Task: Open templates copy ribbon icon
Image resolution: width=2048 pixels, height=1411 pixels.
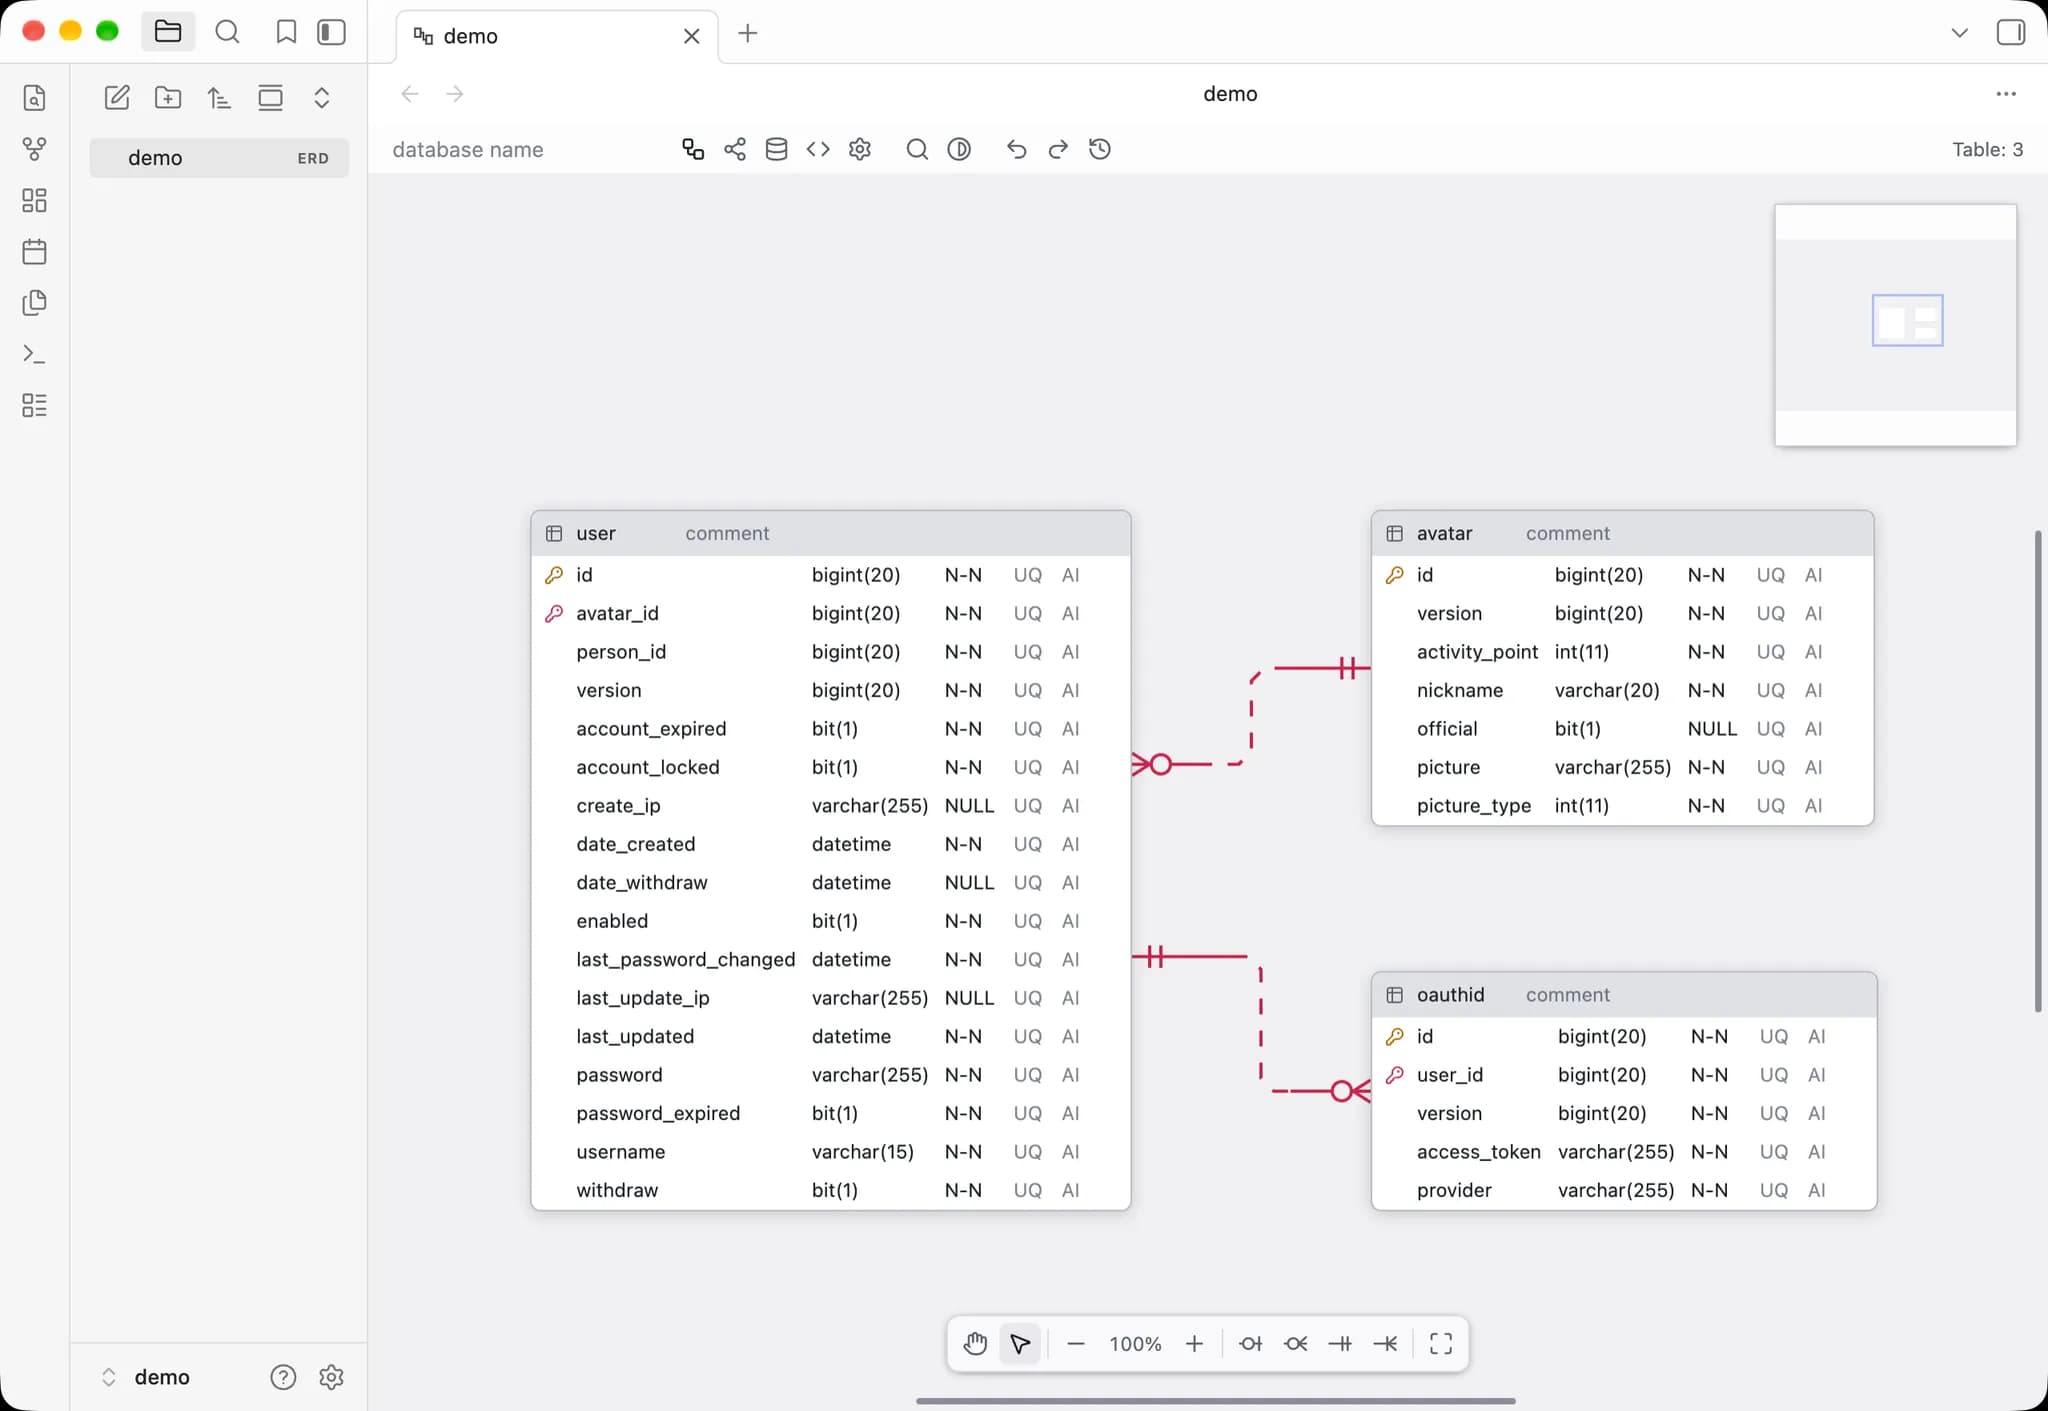Action: 34,303
